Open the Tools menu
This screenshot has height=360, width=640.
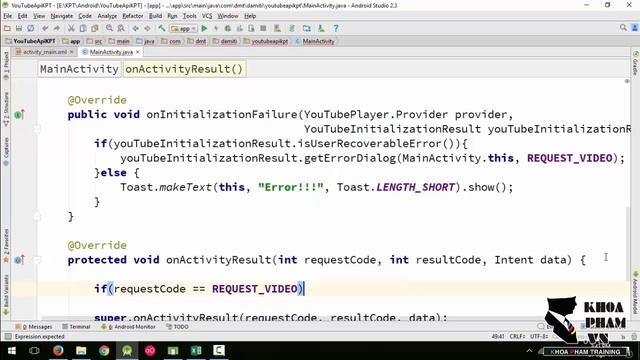click(x=189, y=16)
